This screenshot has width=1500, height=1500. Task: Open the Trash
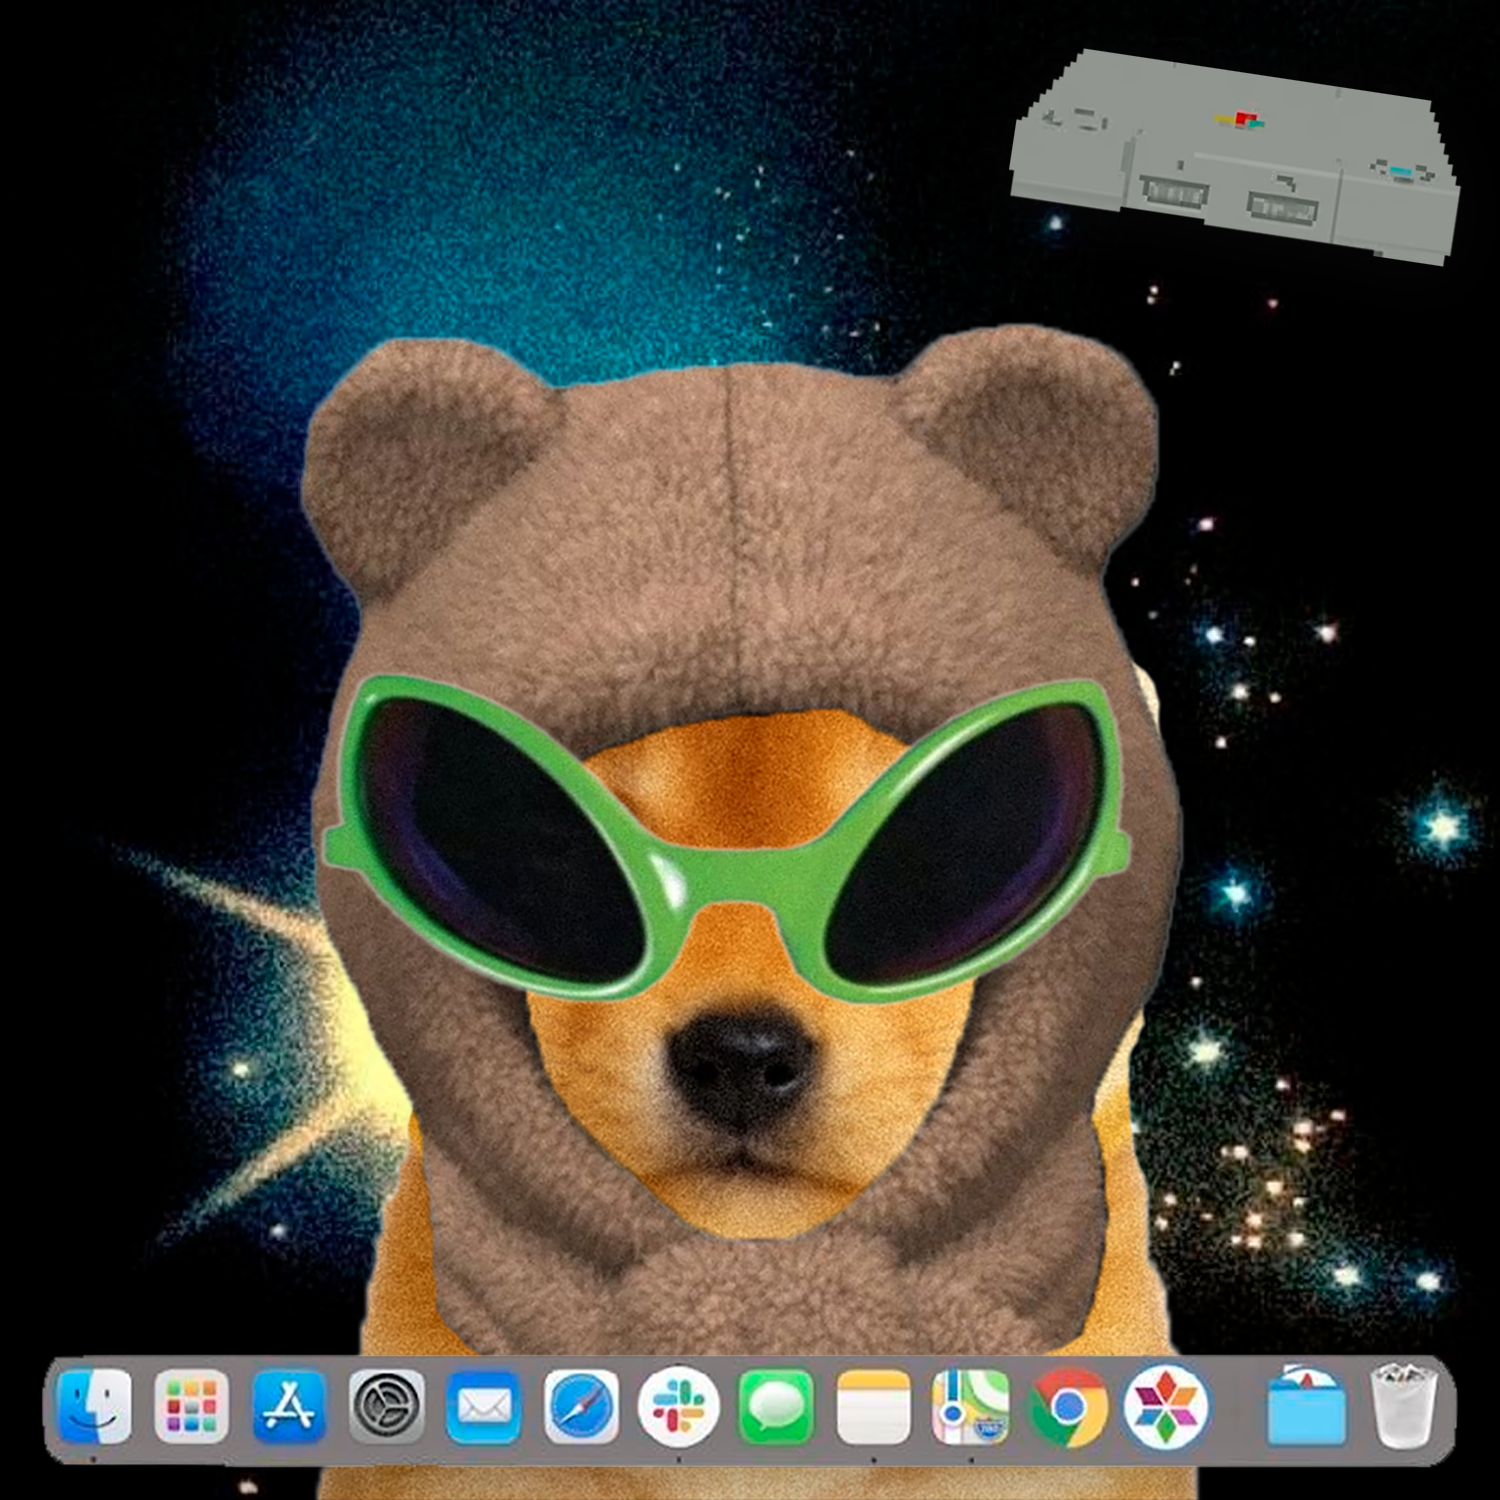point(1404,1407)
